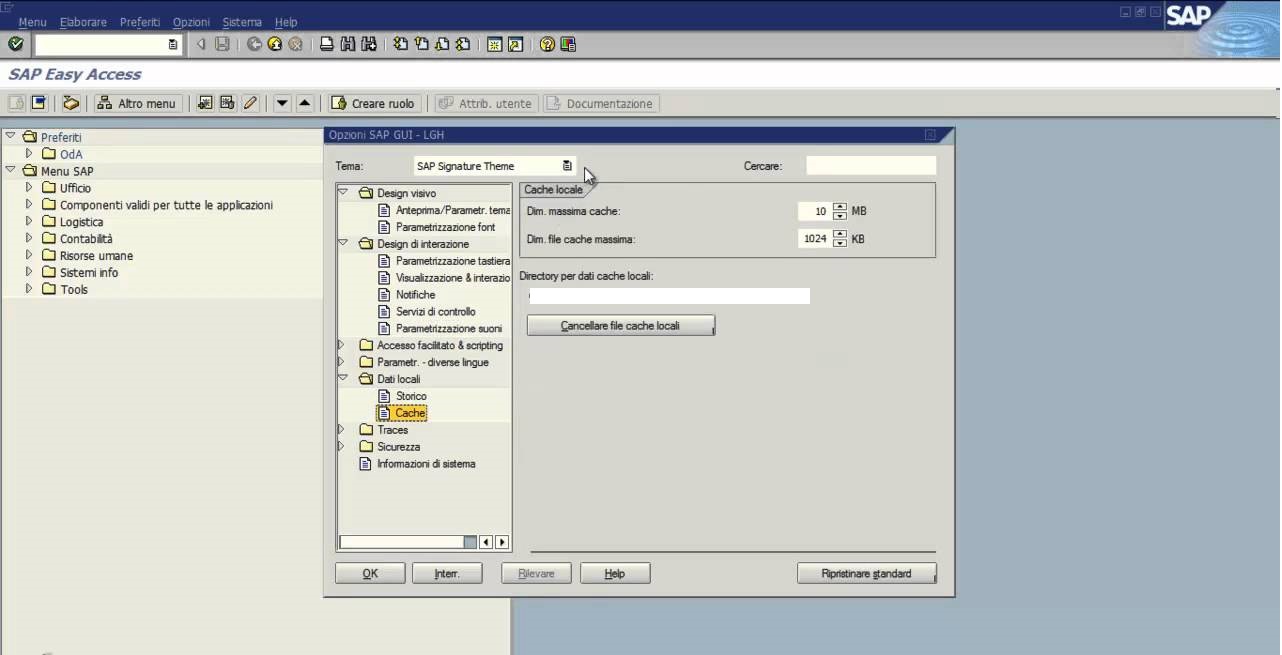Click the Move Favorites Up arrow icon
Screen dimensions: 1282x655
tap(305, 103)
